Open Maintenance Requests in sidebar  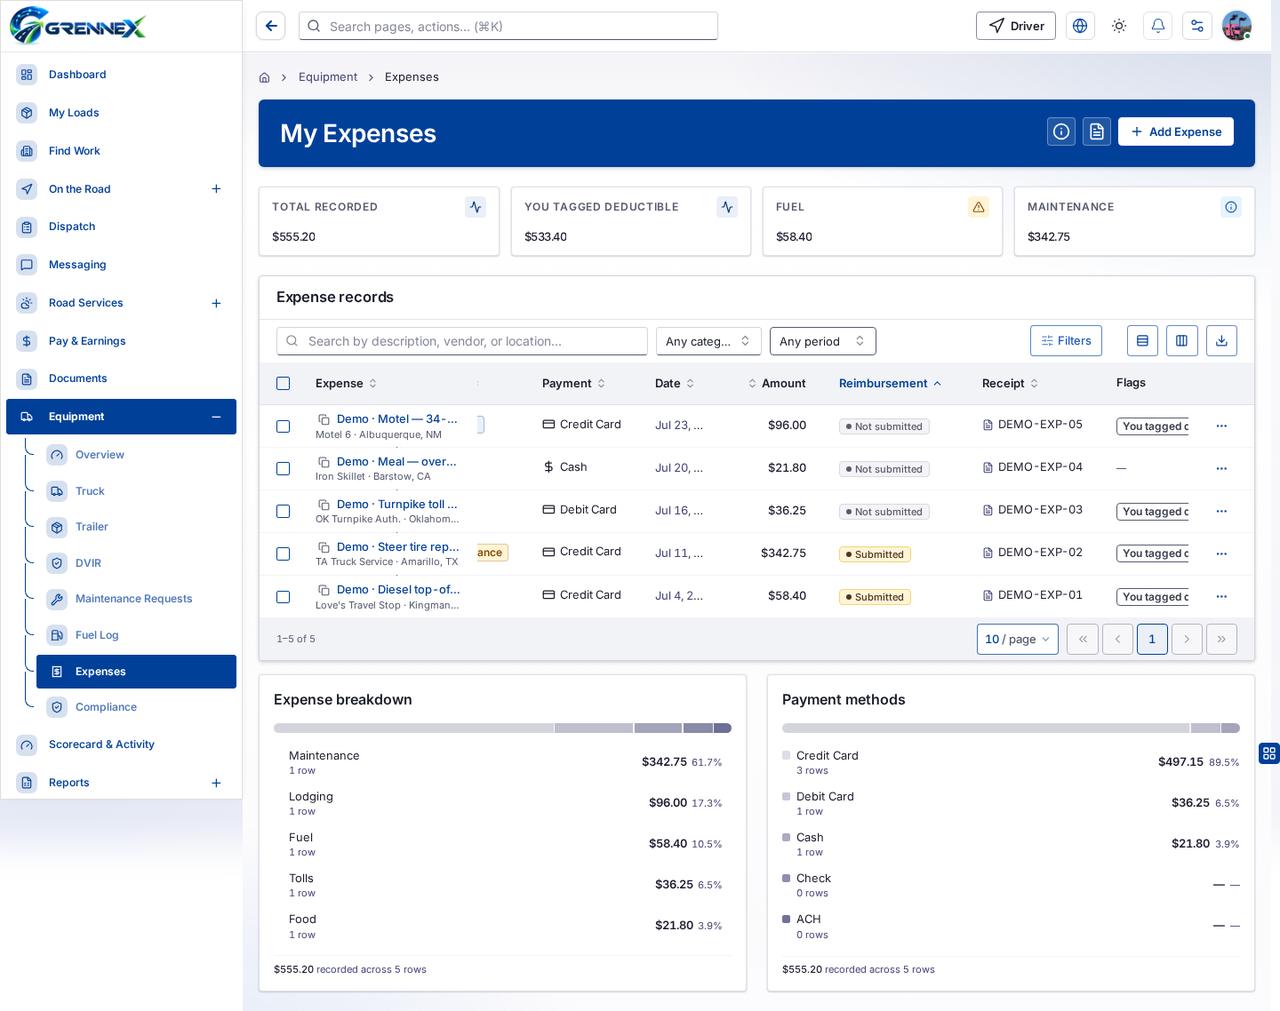(x=136, y=599)
